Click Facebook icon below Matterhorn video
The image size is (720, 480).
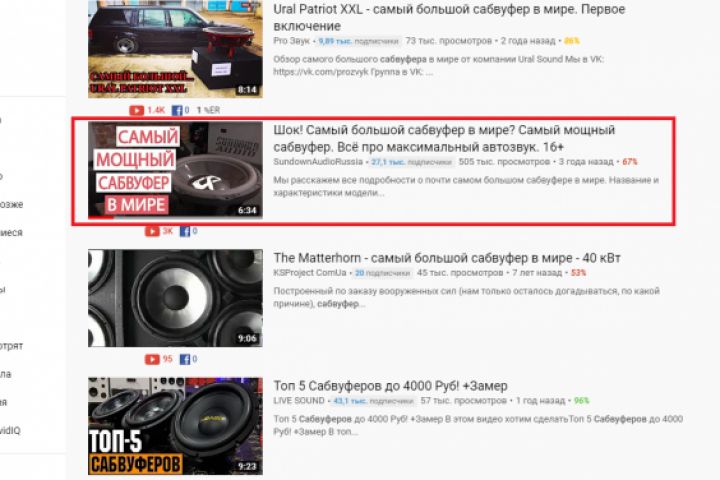click(x=185, y=359)
